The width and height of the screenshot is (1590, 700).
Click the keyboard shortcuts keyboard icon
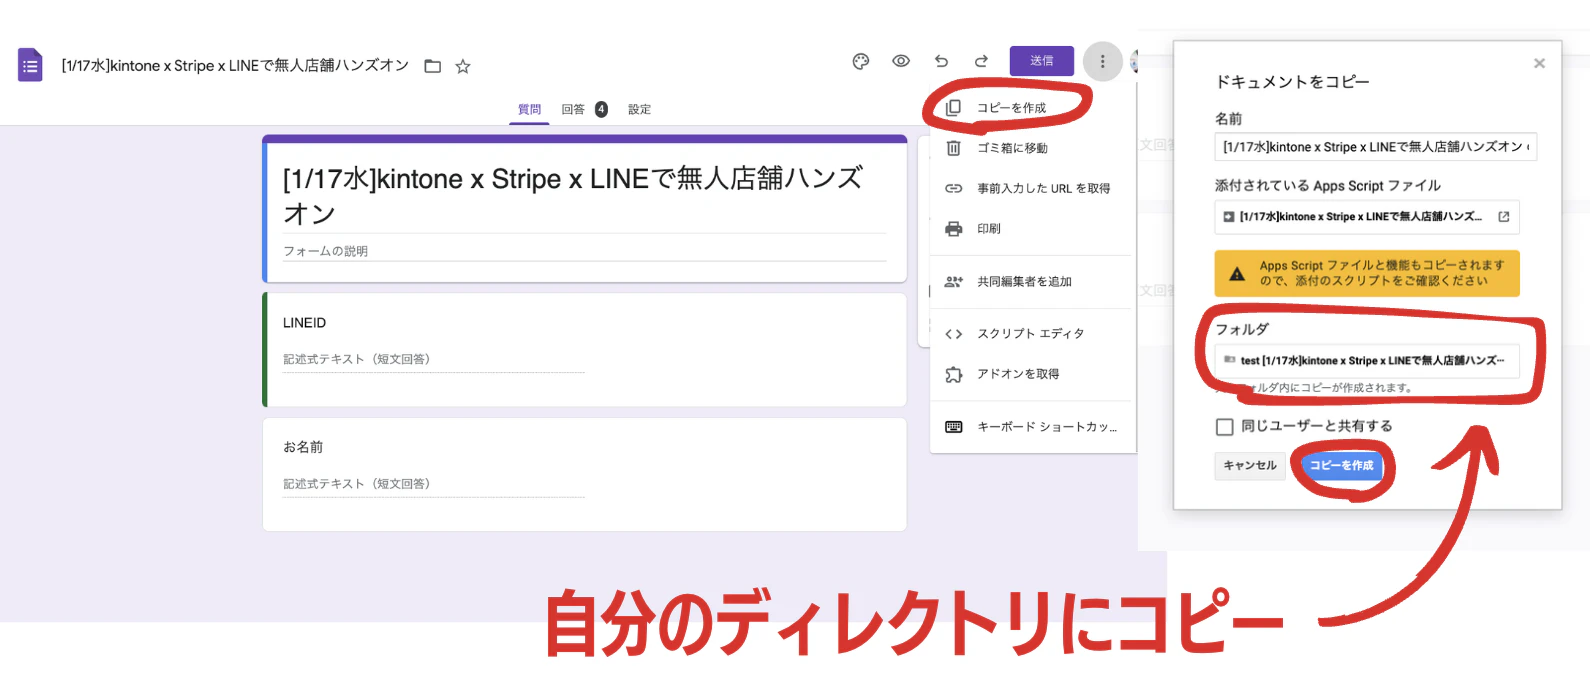tap(954, 427)
